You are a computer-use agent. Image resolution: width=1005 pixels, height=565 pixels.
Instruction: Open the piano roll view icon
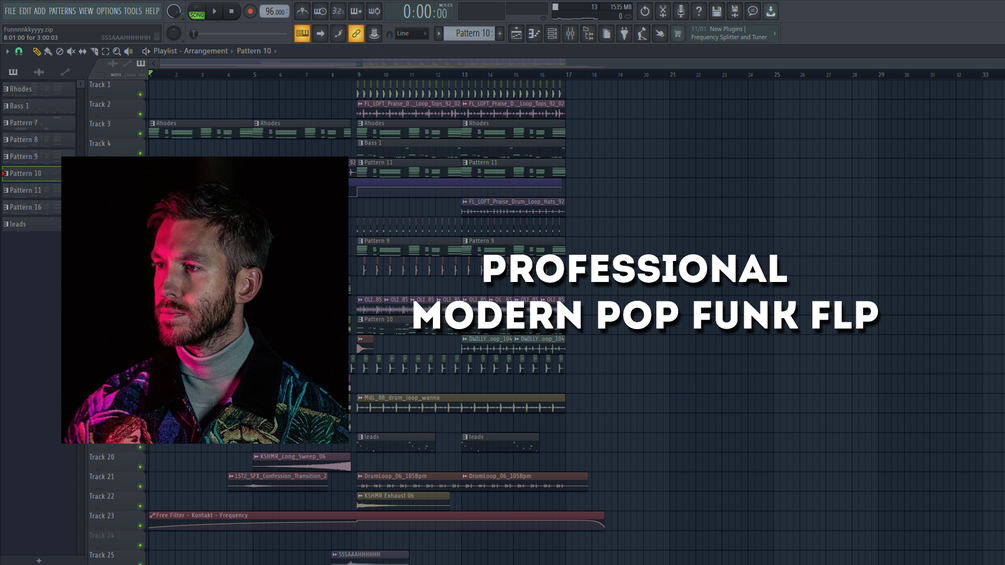534,33
